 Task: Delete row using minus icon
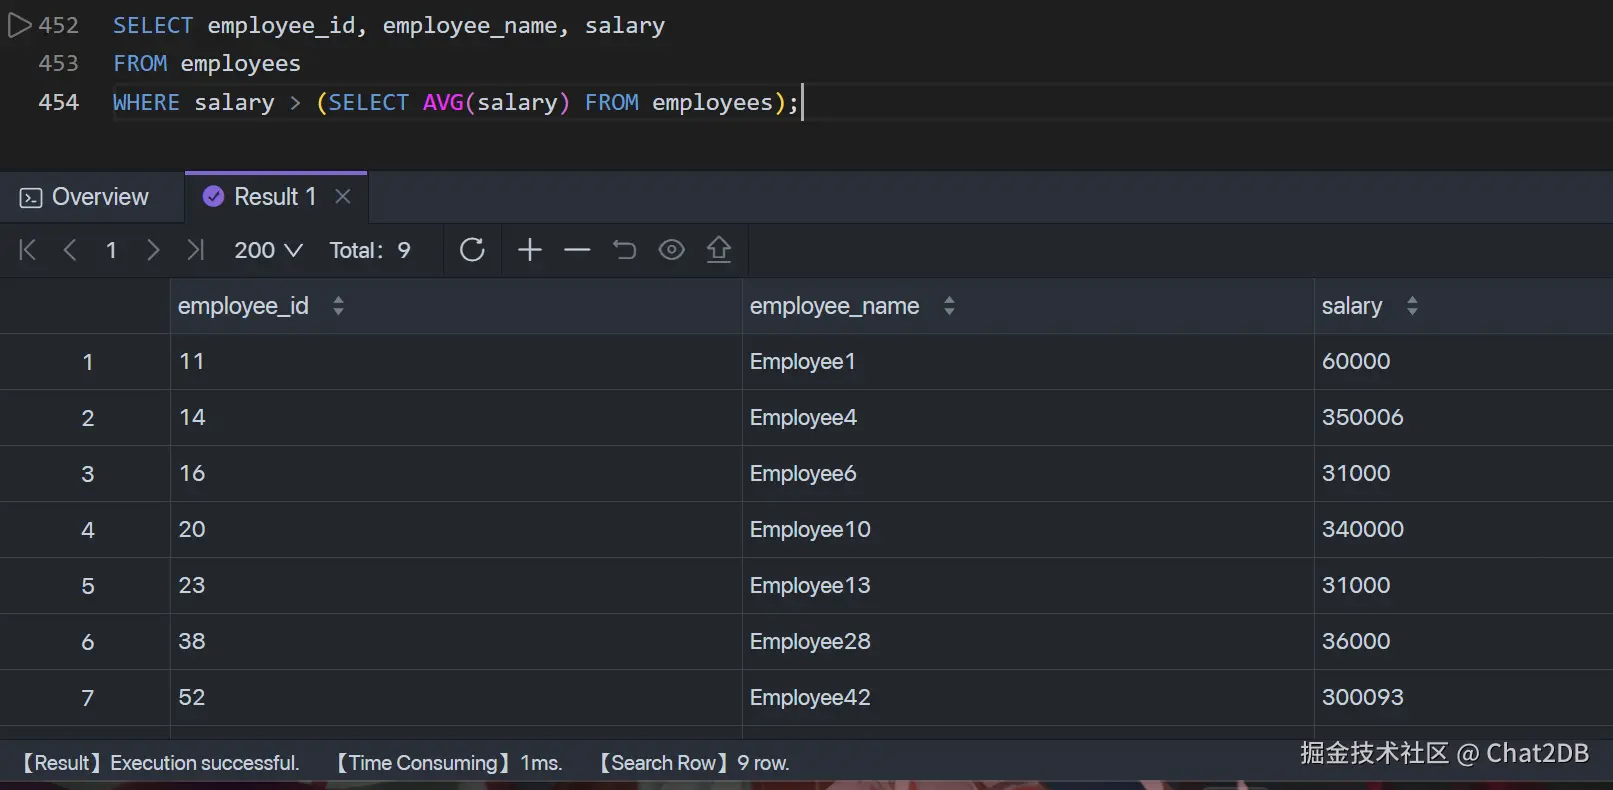click(x=577, y=250)
